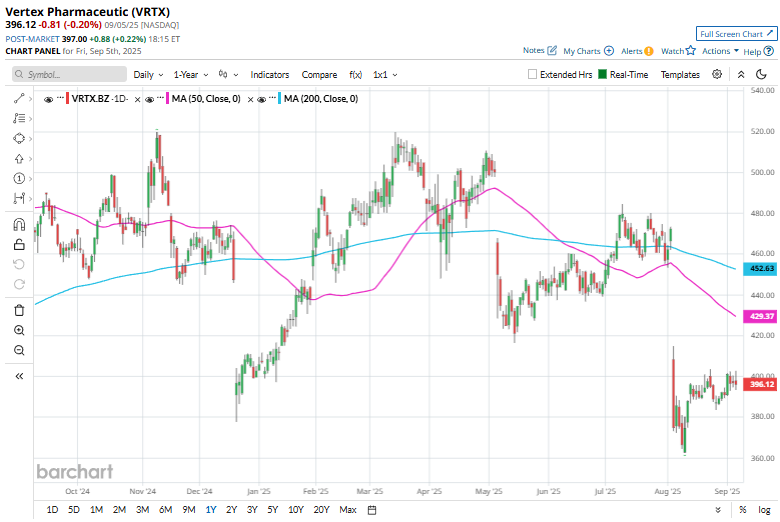Screen dimensions: 780x522
Task: Switch to dark mode moon icon
Action: pyautogui.click(x=761, y=74)
